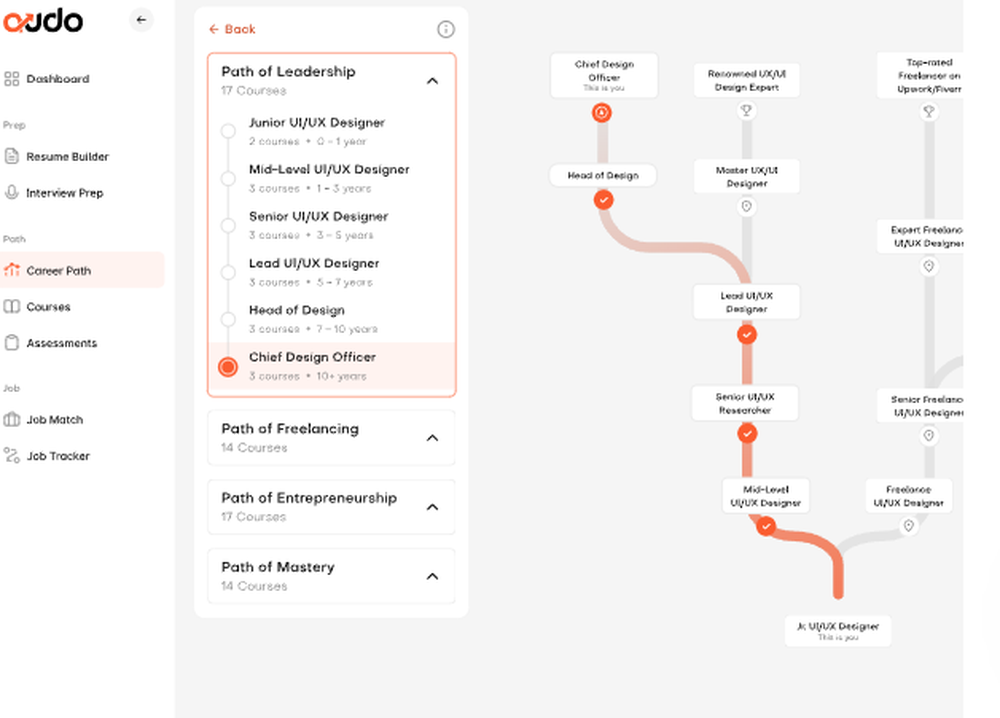Open the info icon in panel header
Viewport: 1000px width, 718px height.
click(x=446, y=29)
